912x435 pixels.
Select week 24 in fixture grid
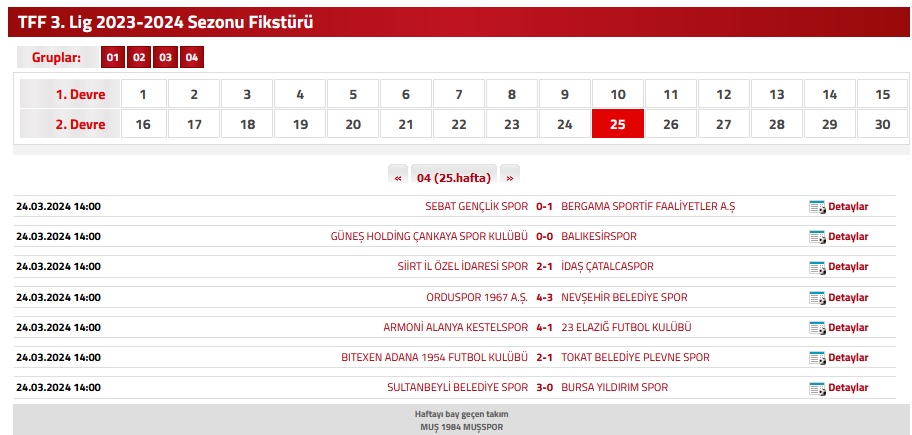point(565,124)
